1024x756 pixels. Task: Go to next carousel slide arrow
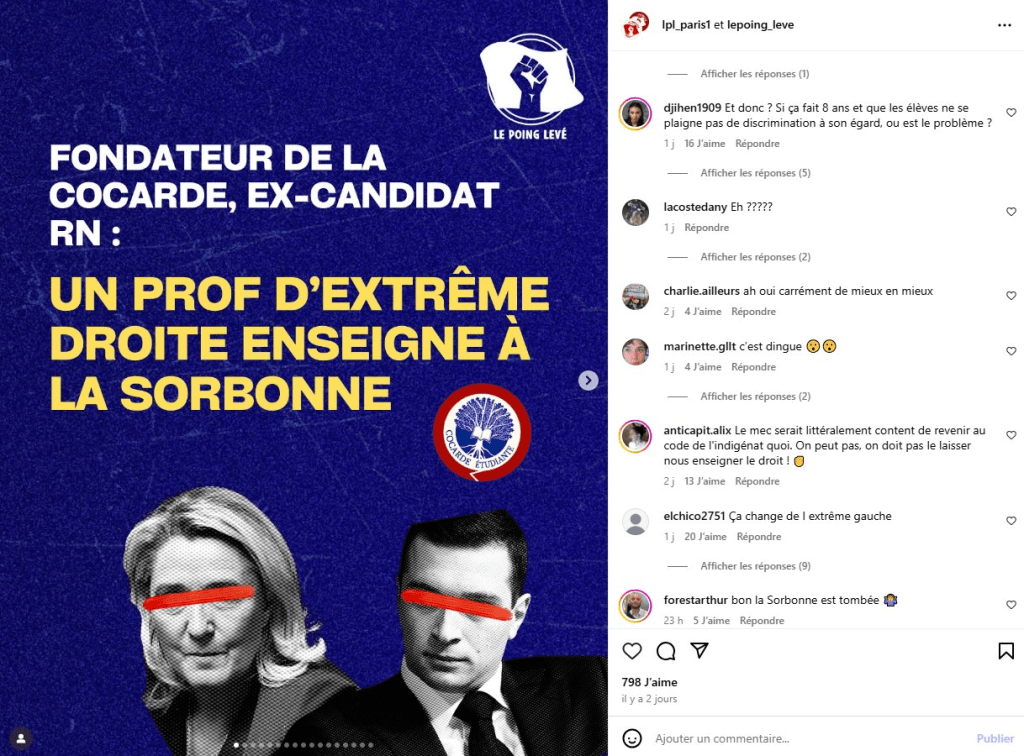(x=588, y=380)
